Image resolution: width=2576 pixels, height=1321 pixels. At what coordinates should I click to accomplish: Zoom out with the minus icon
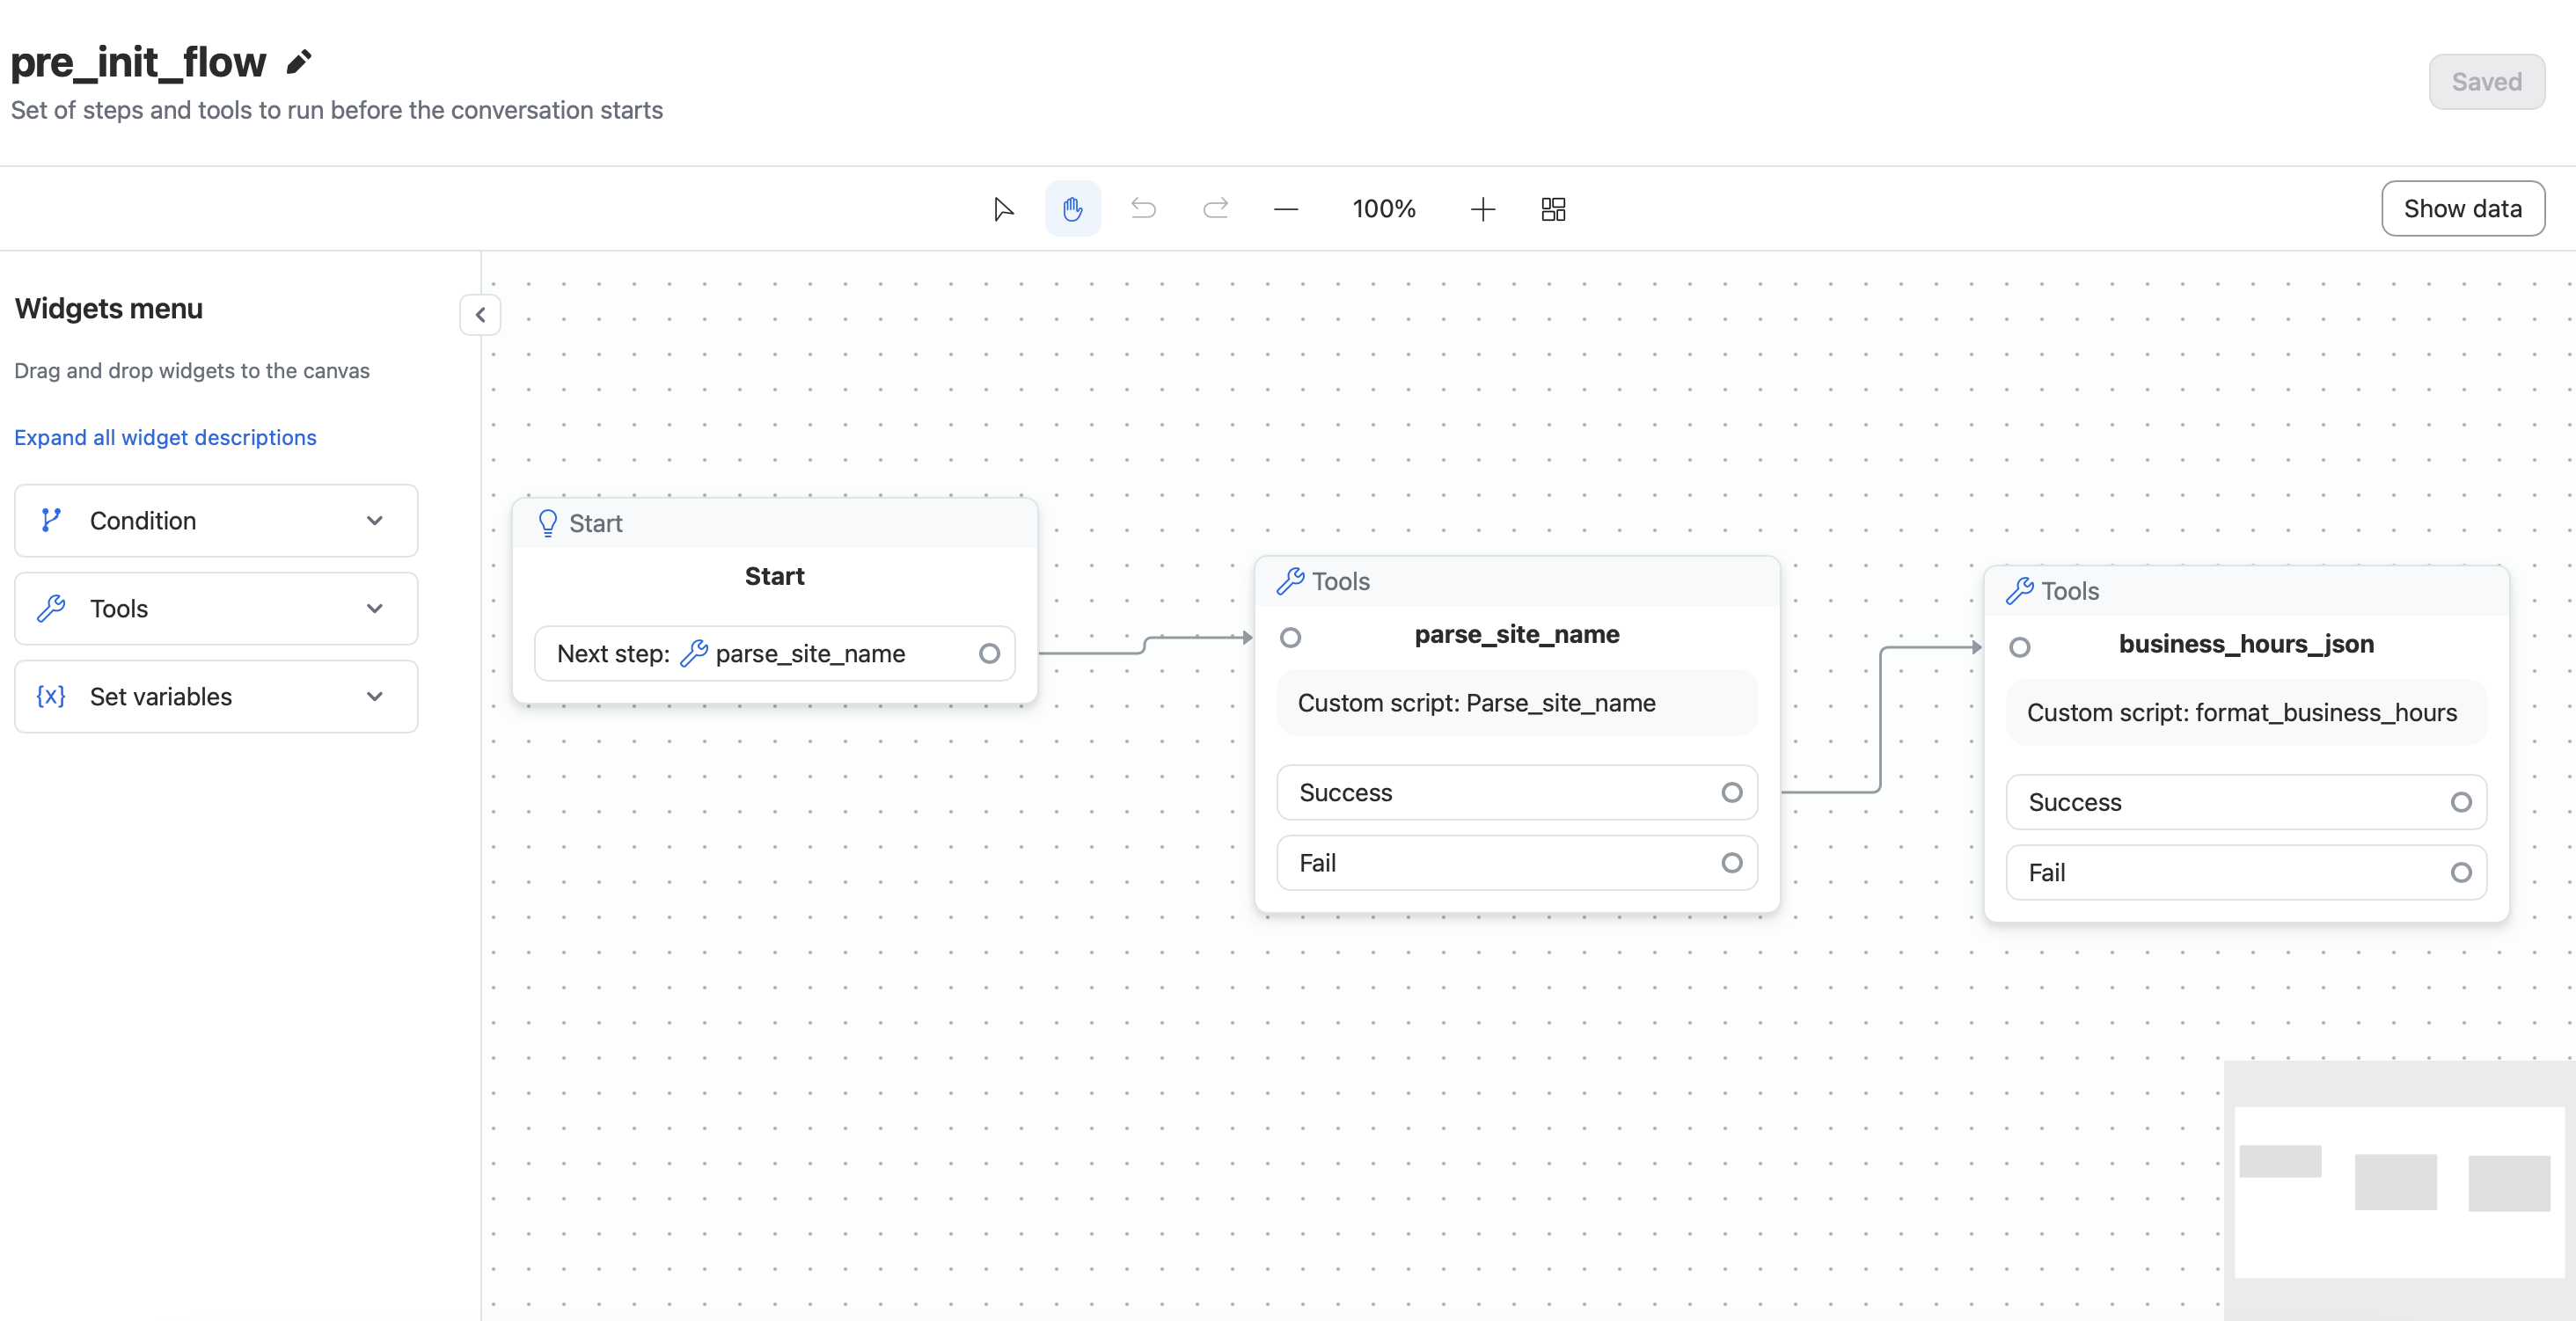click(x=1286, y=209)
